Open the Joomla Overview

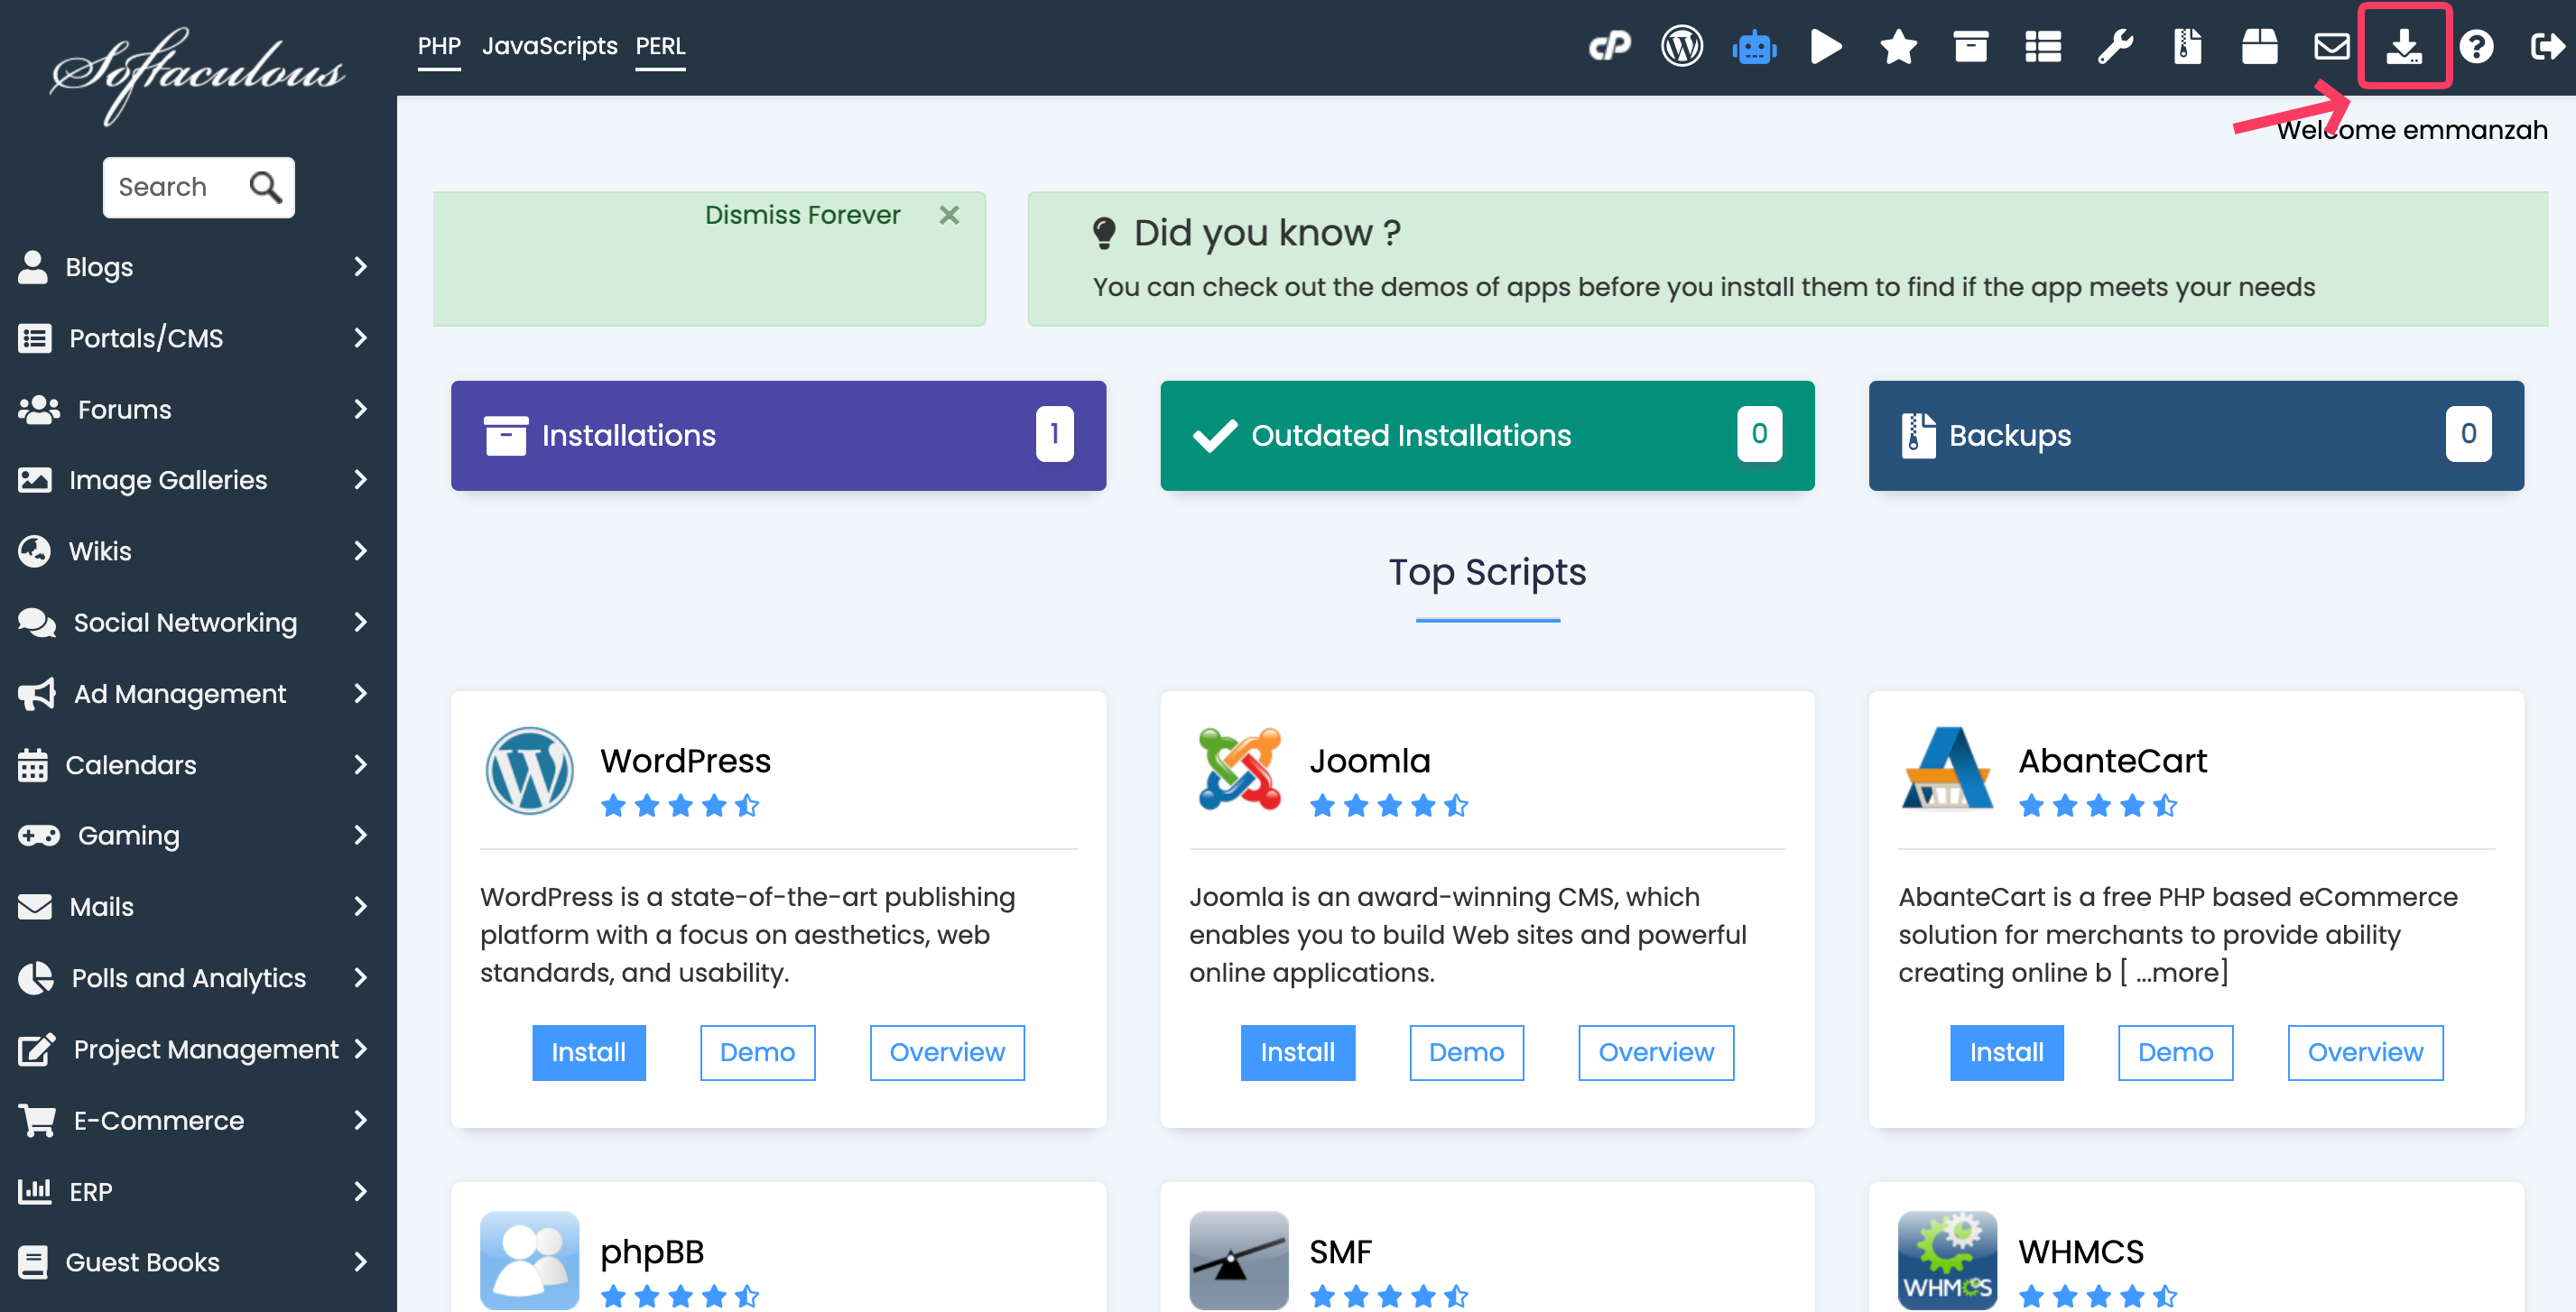click(1656, 1052)
